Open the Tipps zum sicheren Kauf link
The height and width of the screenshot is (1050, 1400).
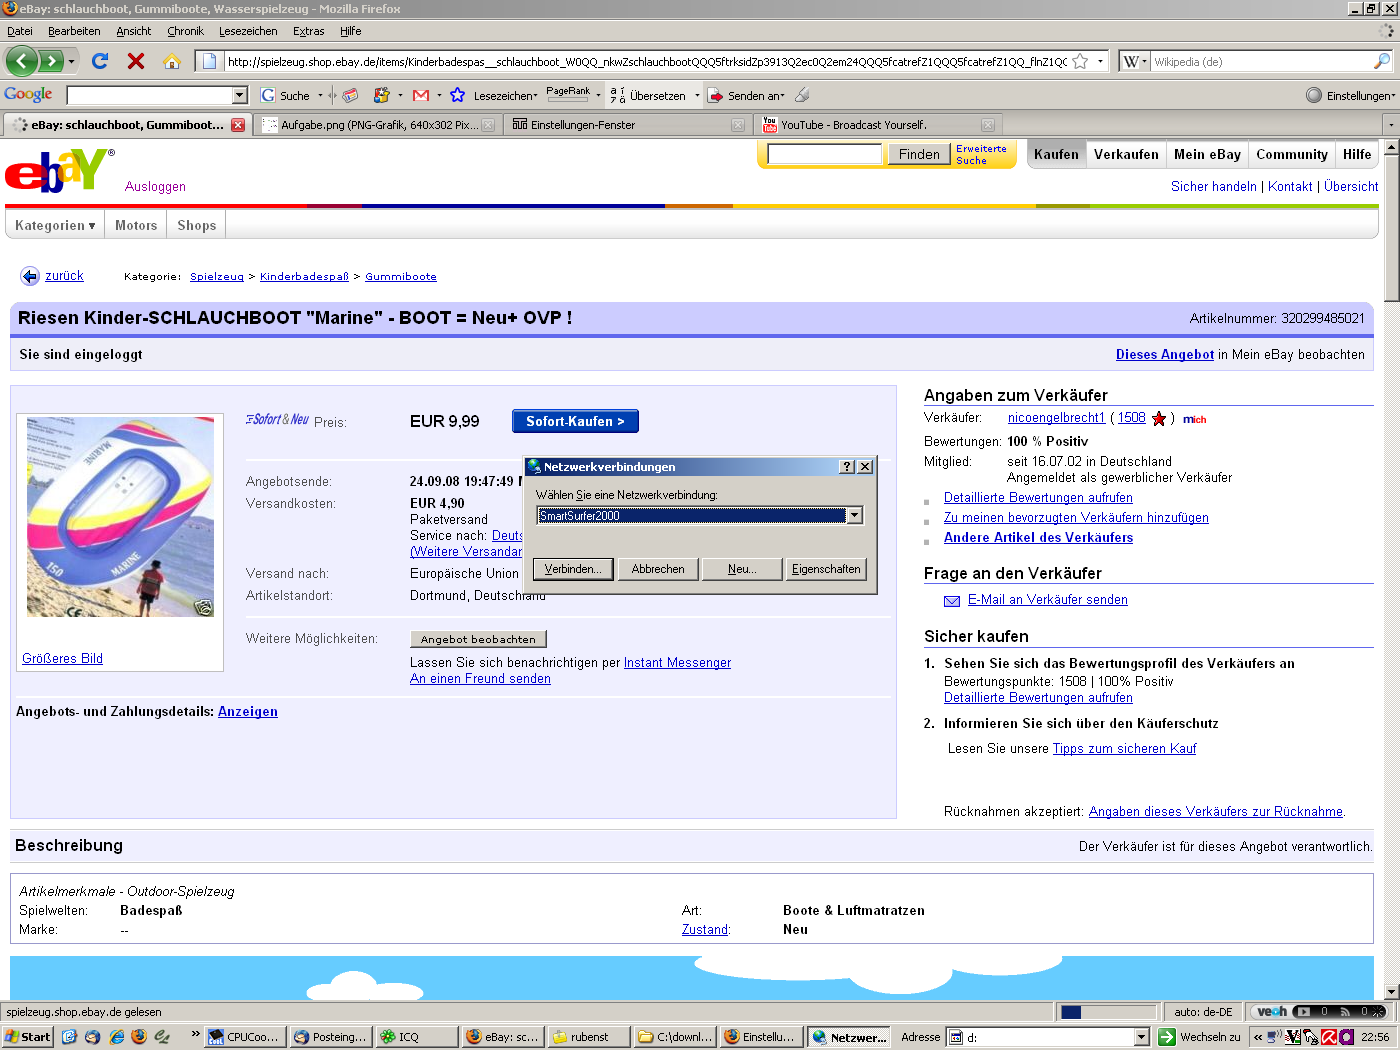(1124, 749)
